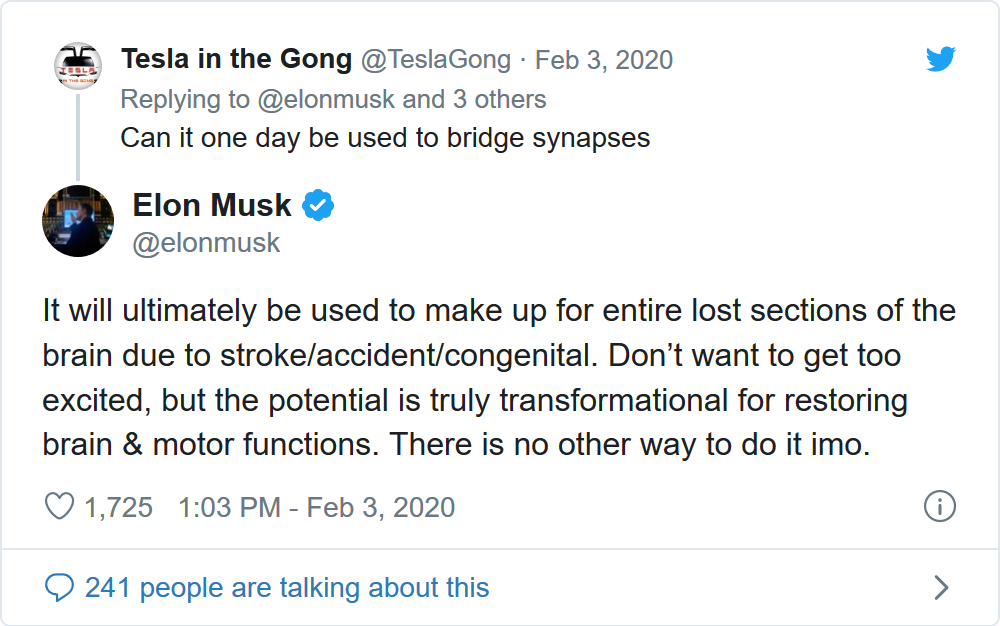The height and width of the screenshot is (626, 1000).
Task: Click the 1,725 likes count
Action: [118, 507]
